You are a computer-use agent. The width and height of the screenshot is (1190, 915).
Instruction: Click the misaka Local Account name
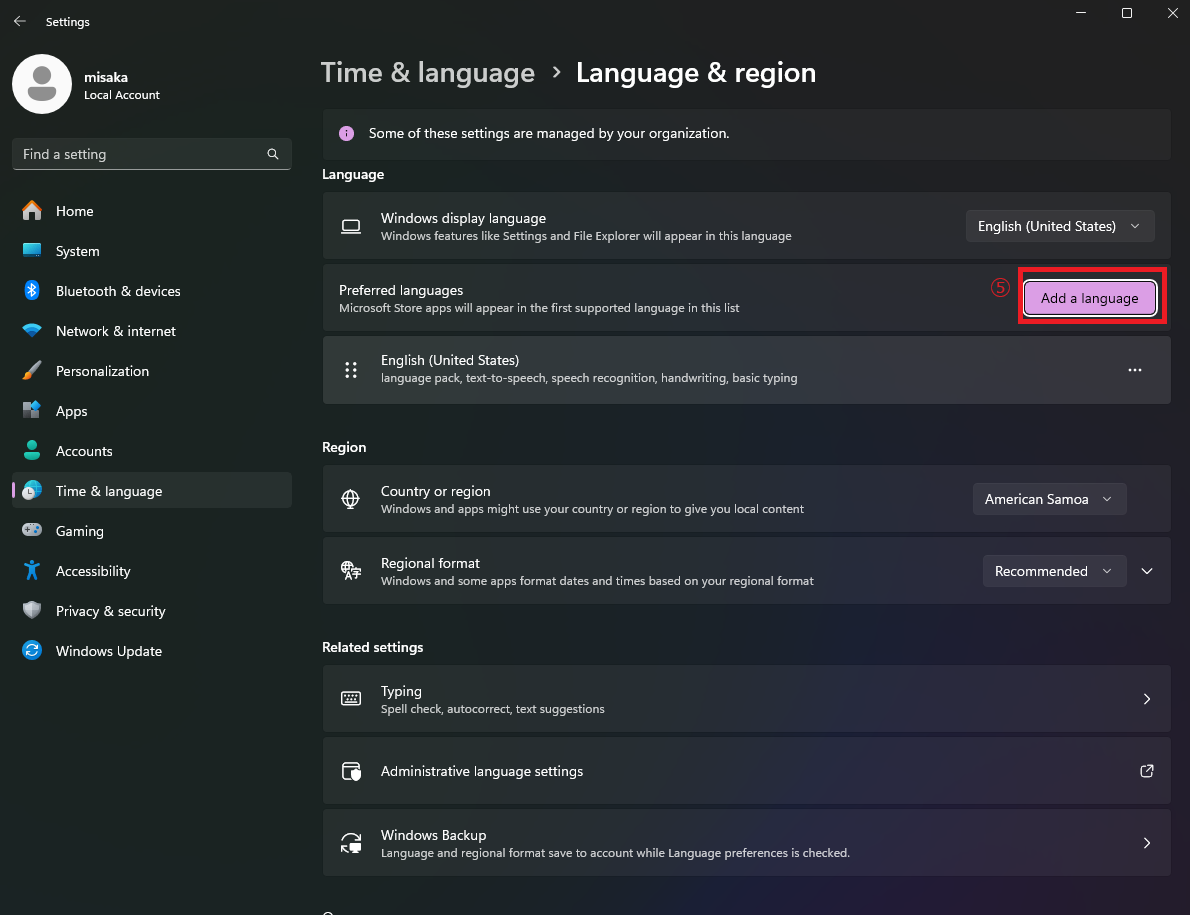coord(121,86)
